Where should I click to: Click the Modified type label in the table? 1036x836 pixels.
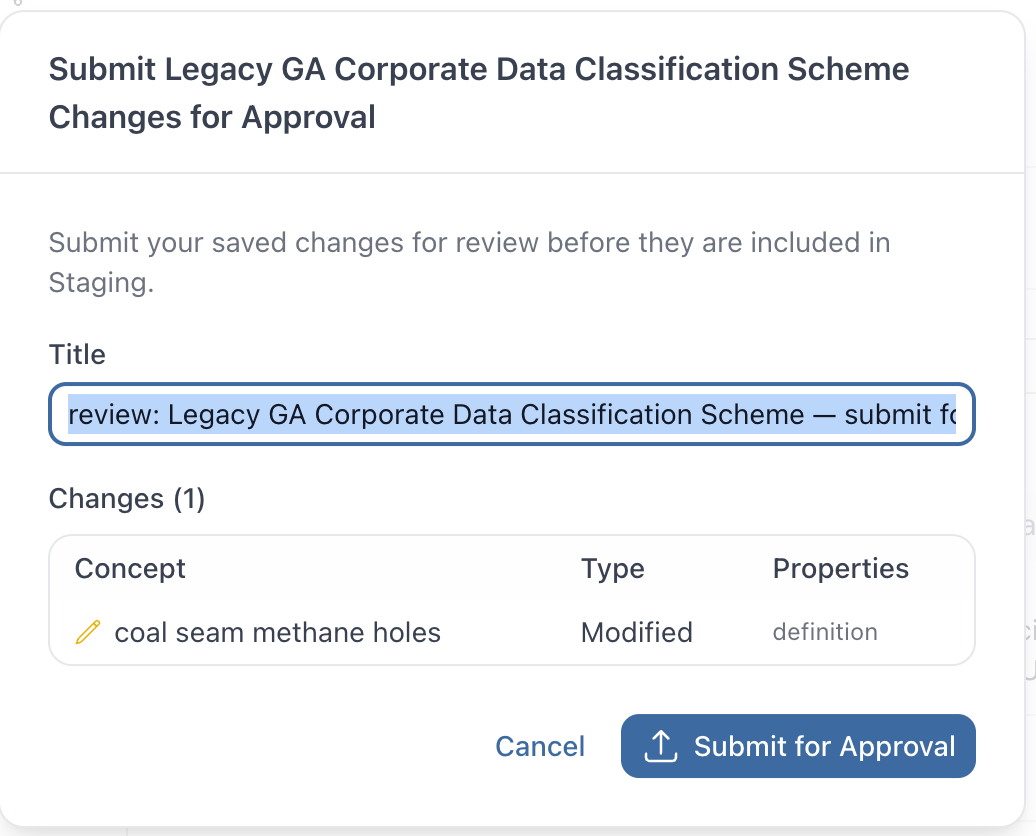click(x=636, y=632)
